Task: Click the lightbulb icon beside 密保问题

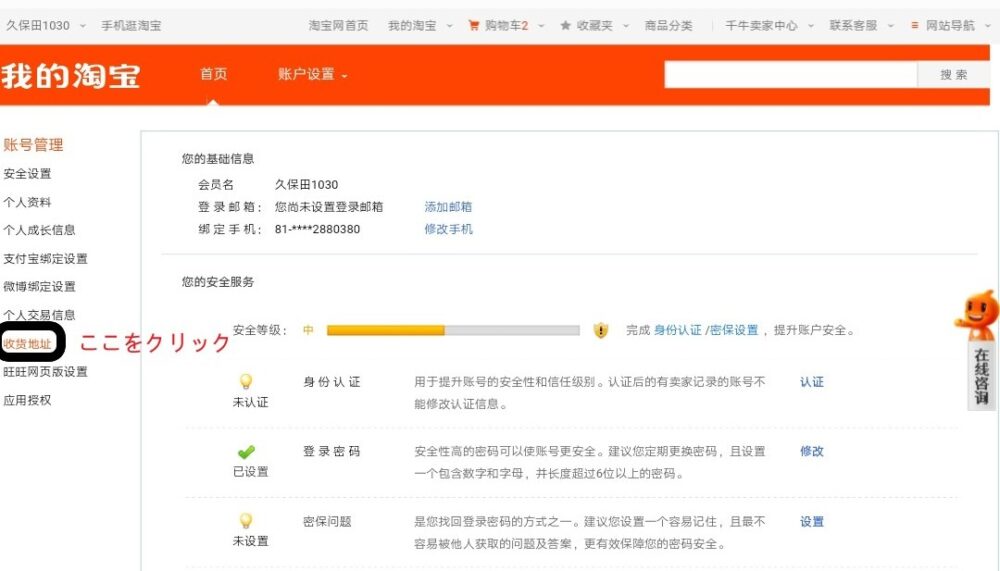Action: click(x=246, y=521)
